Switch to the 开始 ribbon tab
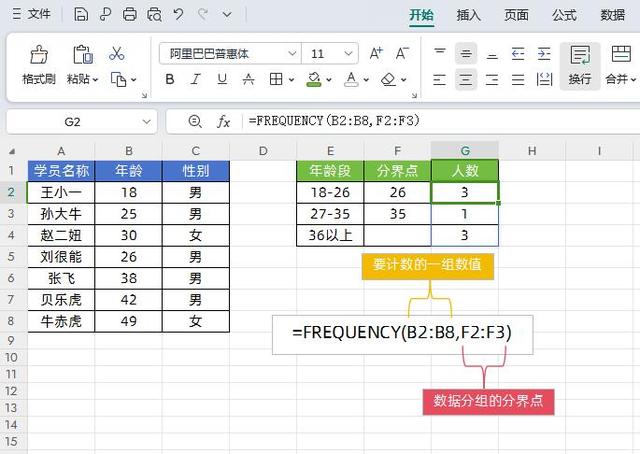Viewport: 640px width, 454px height. coord(421,15)
